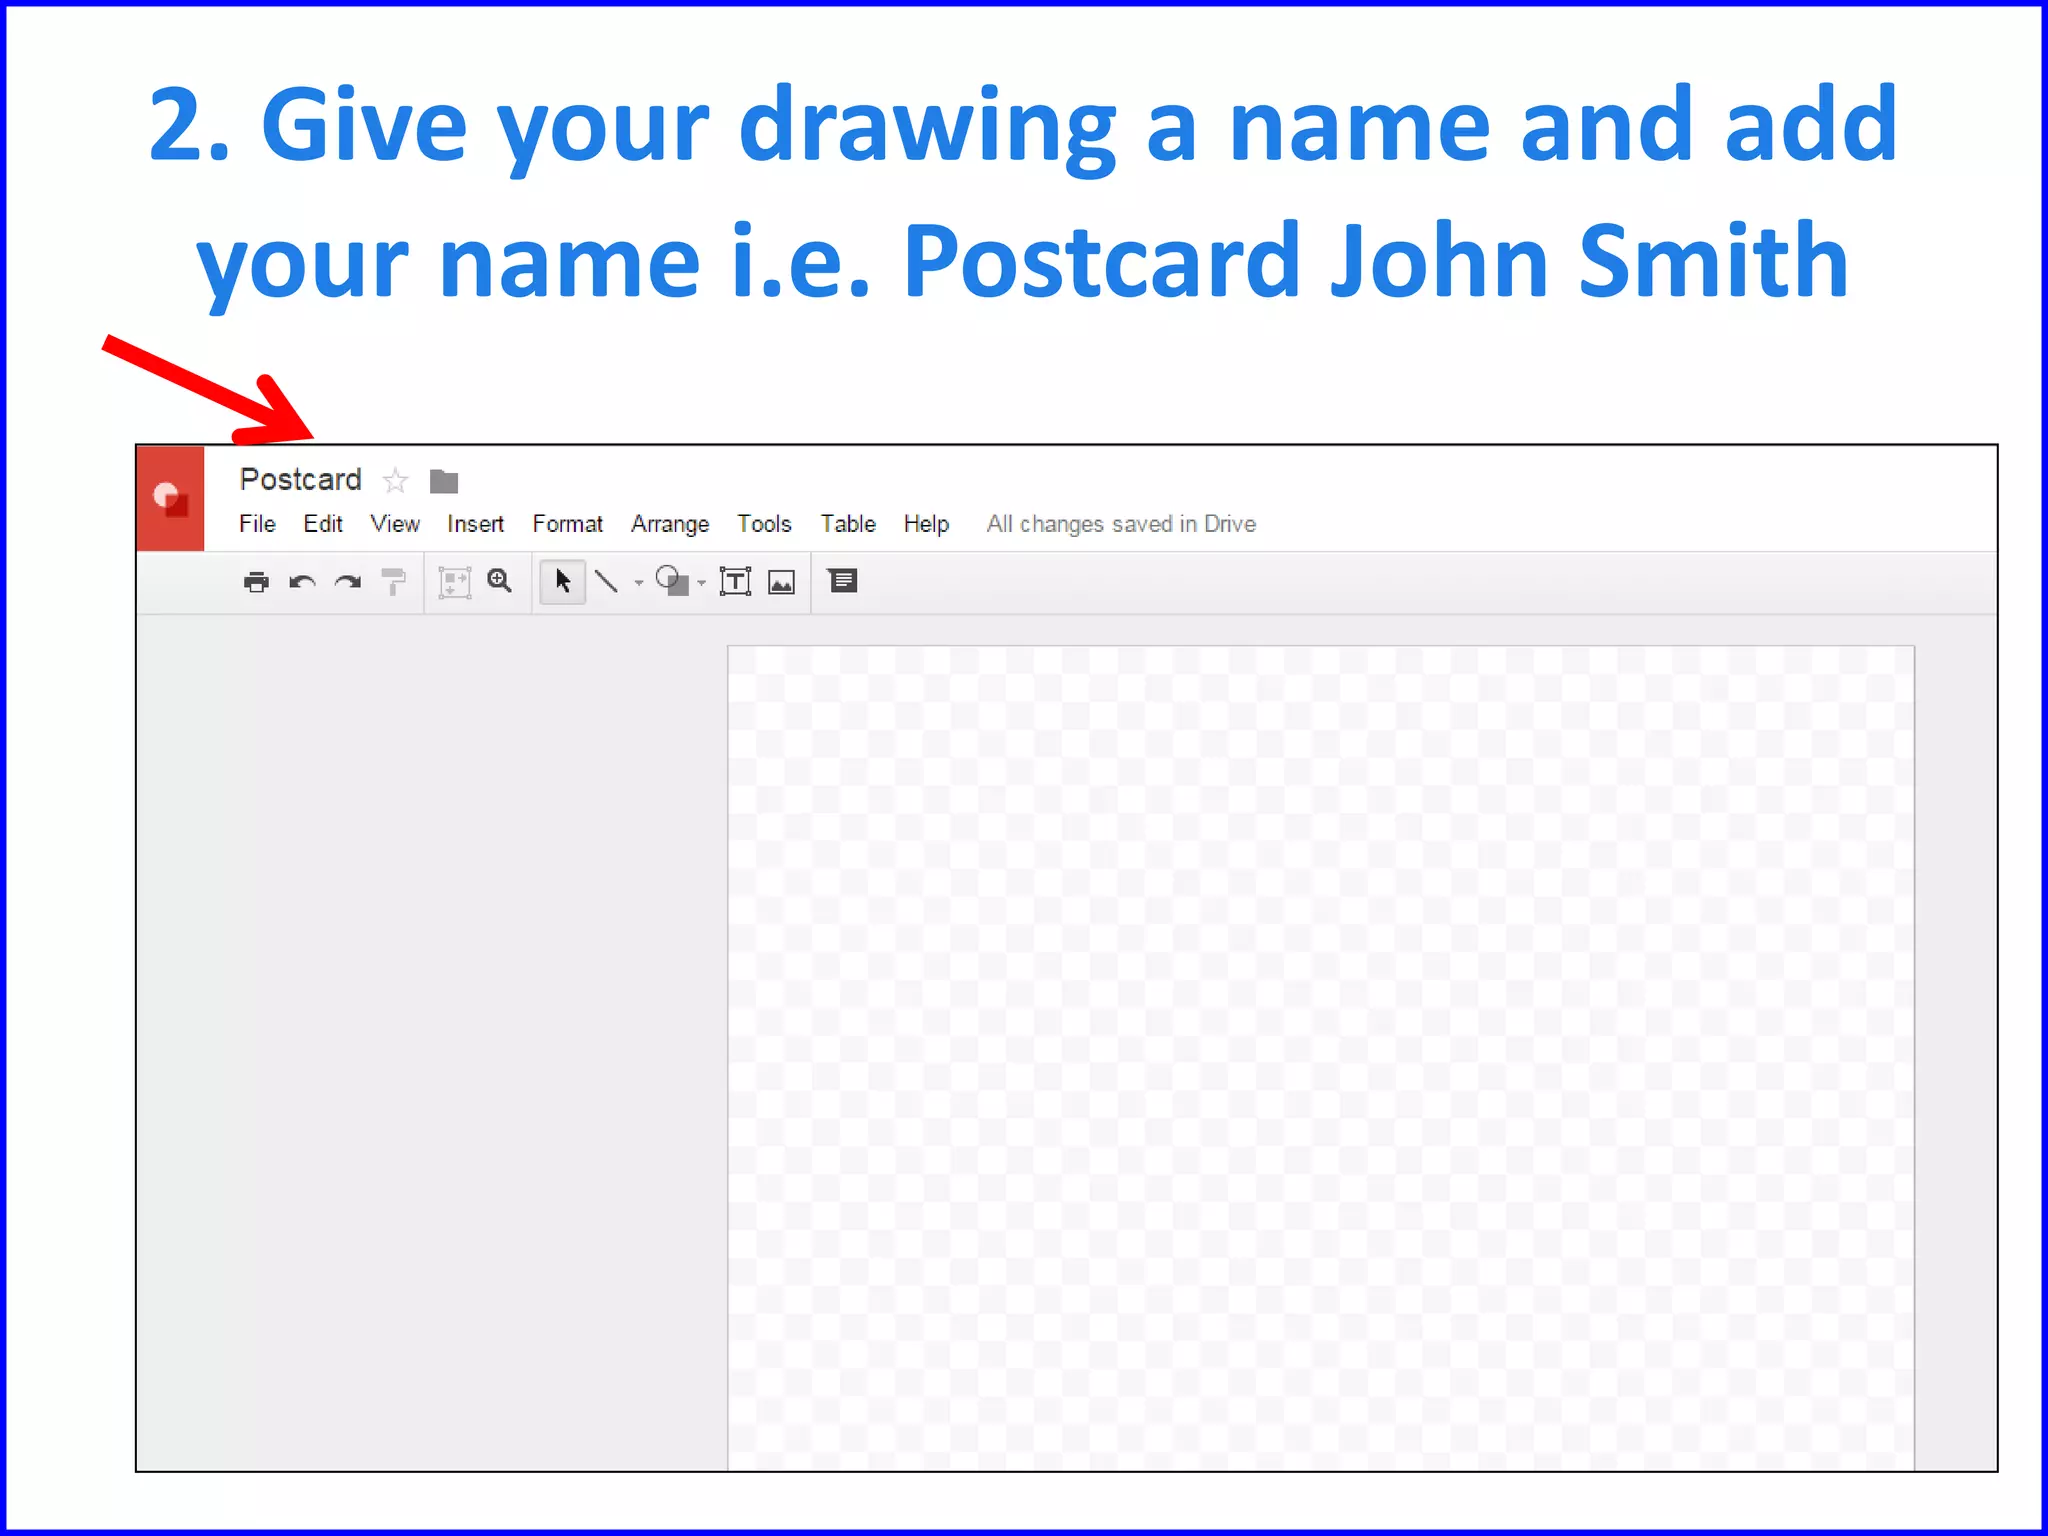This screenshot has width=2048, height=1536.
Task: Click on the drawing canvas
Action: pos(1320,1057)
